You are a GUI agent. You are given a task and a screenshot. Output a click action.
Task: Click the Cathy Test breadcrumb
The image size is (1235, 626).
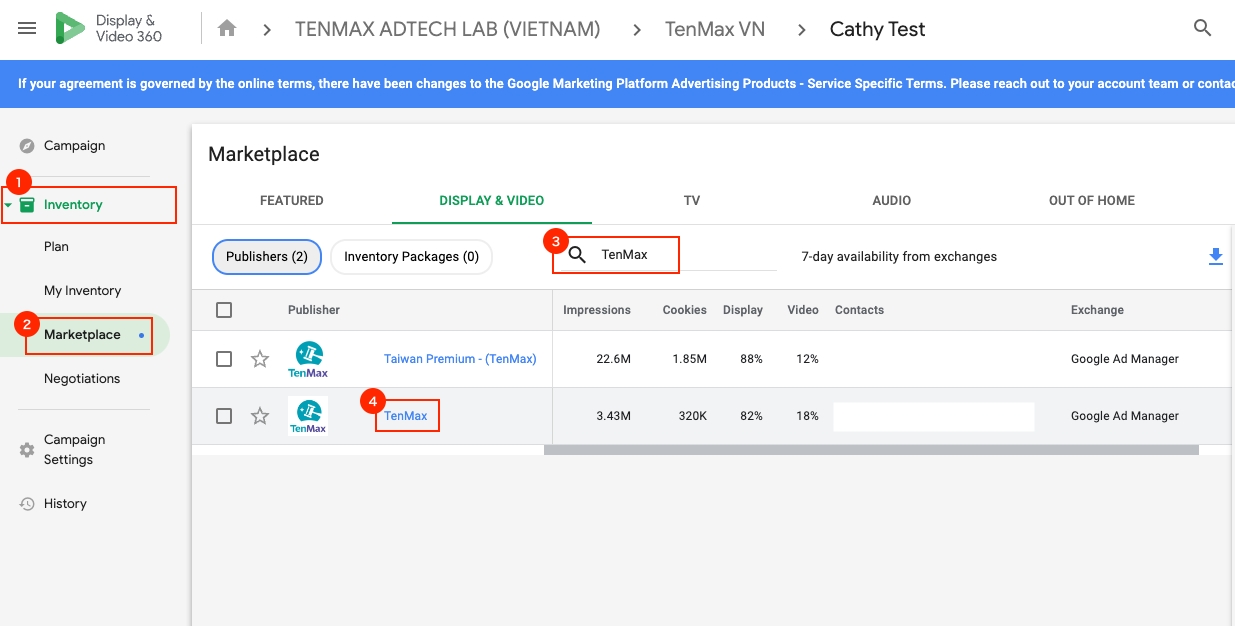pyautogui.click(x=878, y=29)
